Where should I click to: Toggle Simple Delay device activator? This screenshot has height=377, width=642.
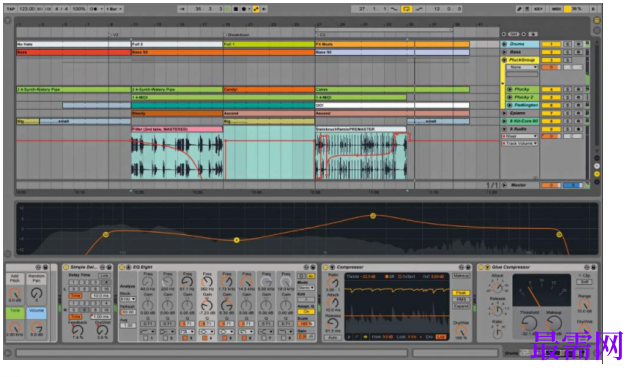[66, 267]
